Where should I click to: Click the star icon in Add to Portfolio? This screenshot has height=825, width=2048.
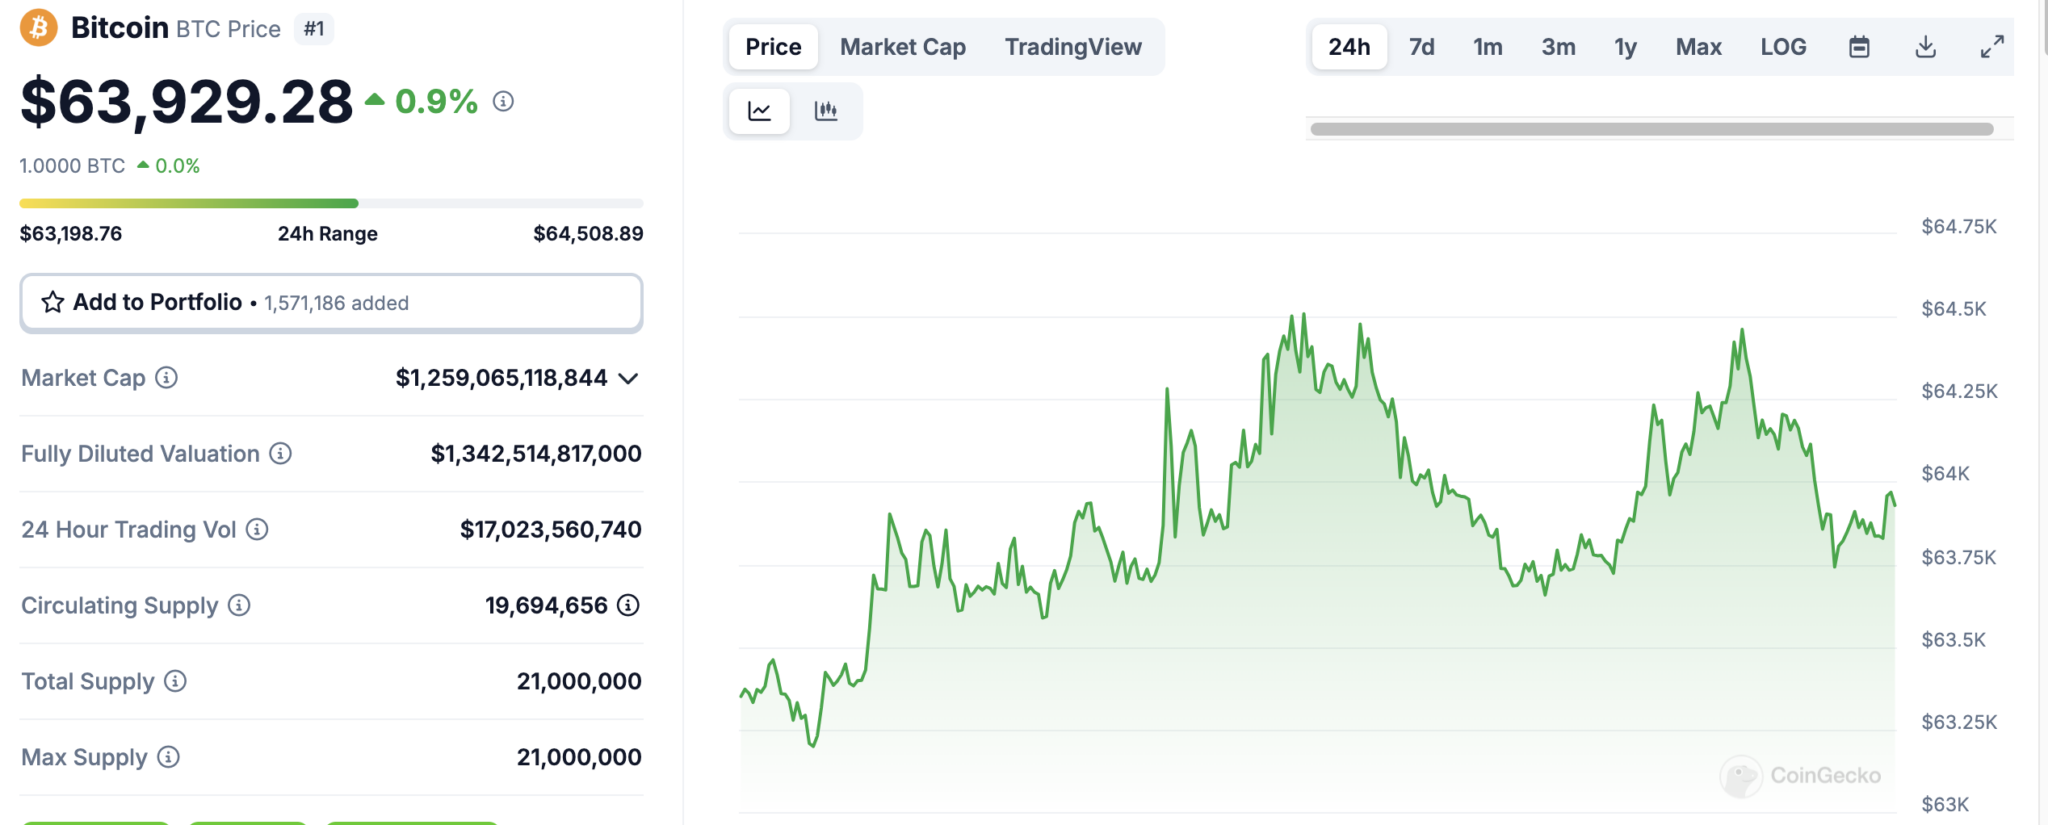coord(53,302)
